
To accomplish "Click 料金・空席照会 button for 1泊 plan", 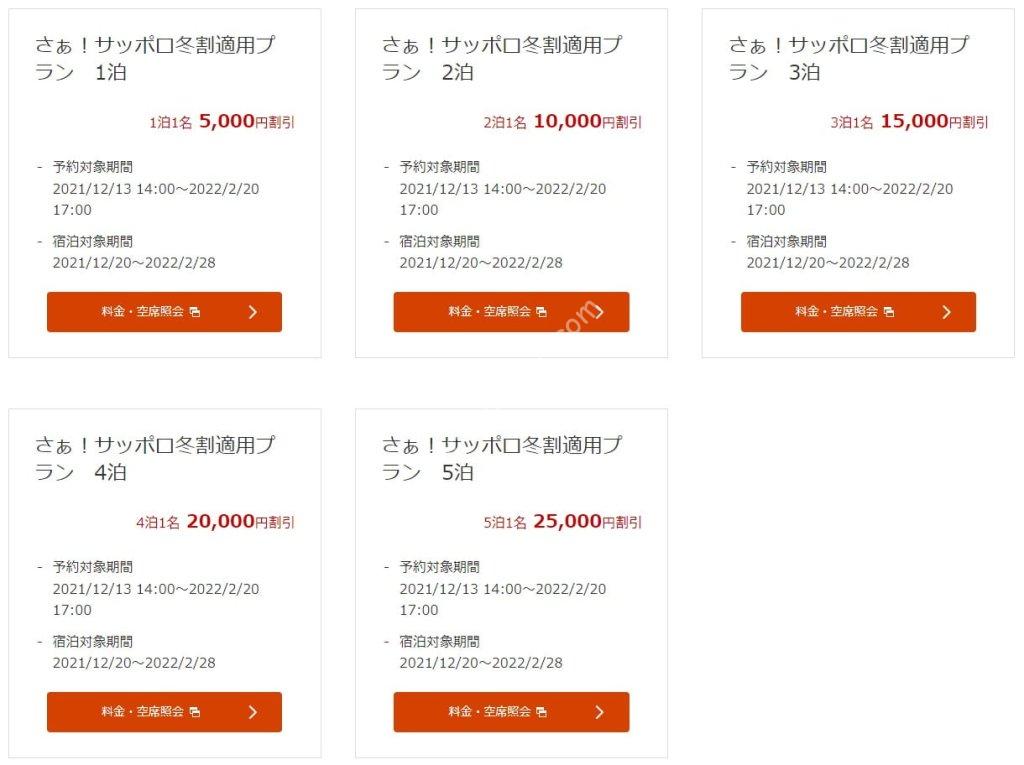I will 164,312.
